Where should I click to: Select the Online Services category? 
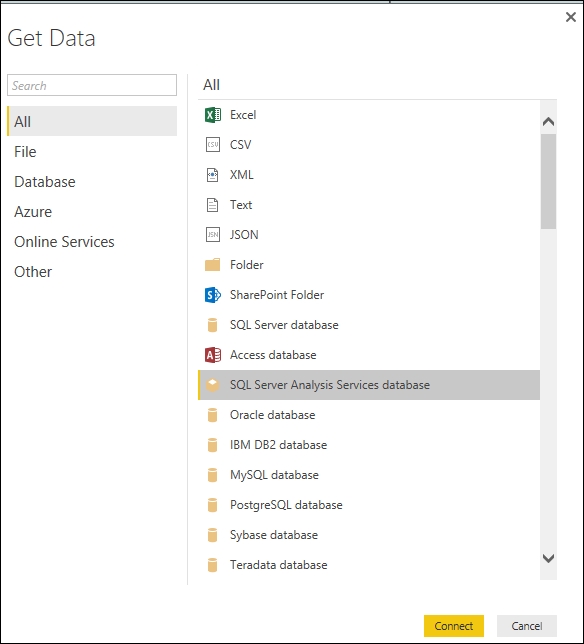[x=92, y=242]
